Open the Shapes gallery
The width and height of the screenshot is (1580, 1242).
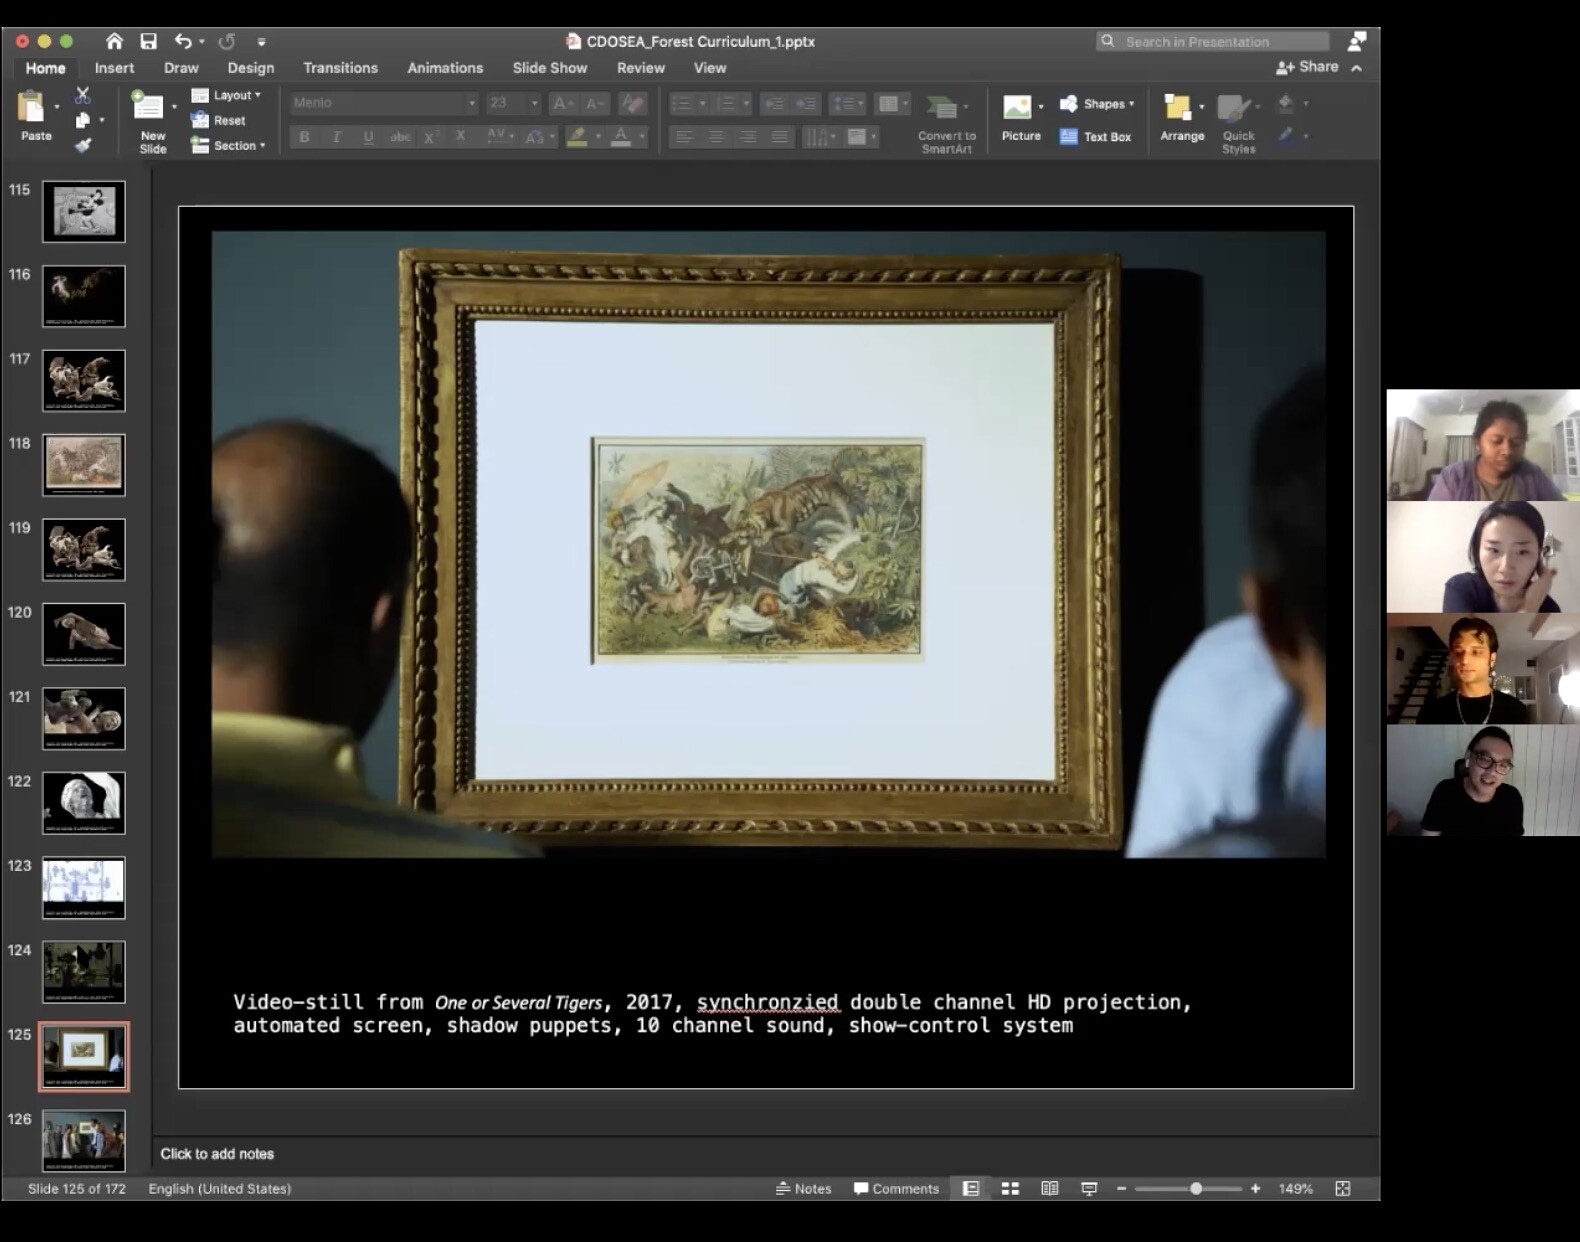pos(1097,104)
